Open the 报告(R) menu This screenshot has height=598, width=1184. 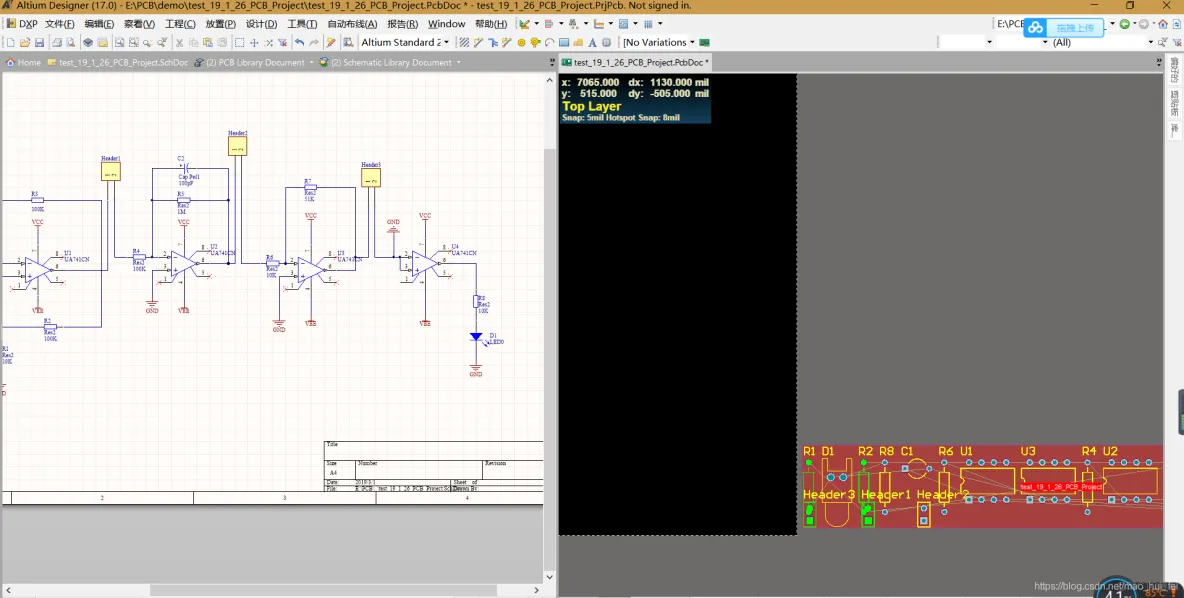(x=402, y=23)
